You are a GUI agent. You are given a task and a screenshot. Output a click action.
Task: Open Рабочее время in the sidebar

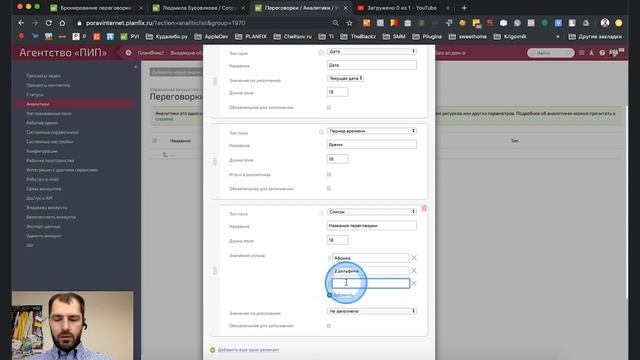42,123
